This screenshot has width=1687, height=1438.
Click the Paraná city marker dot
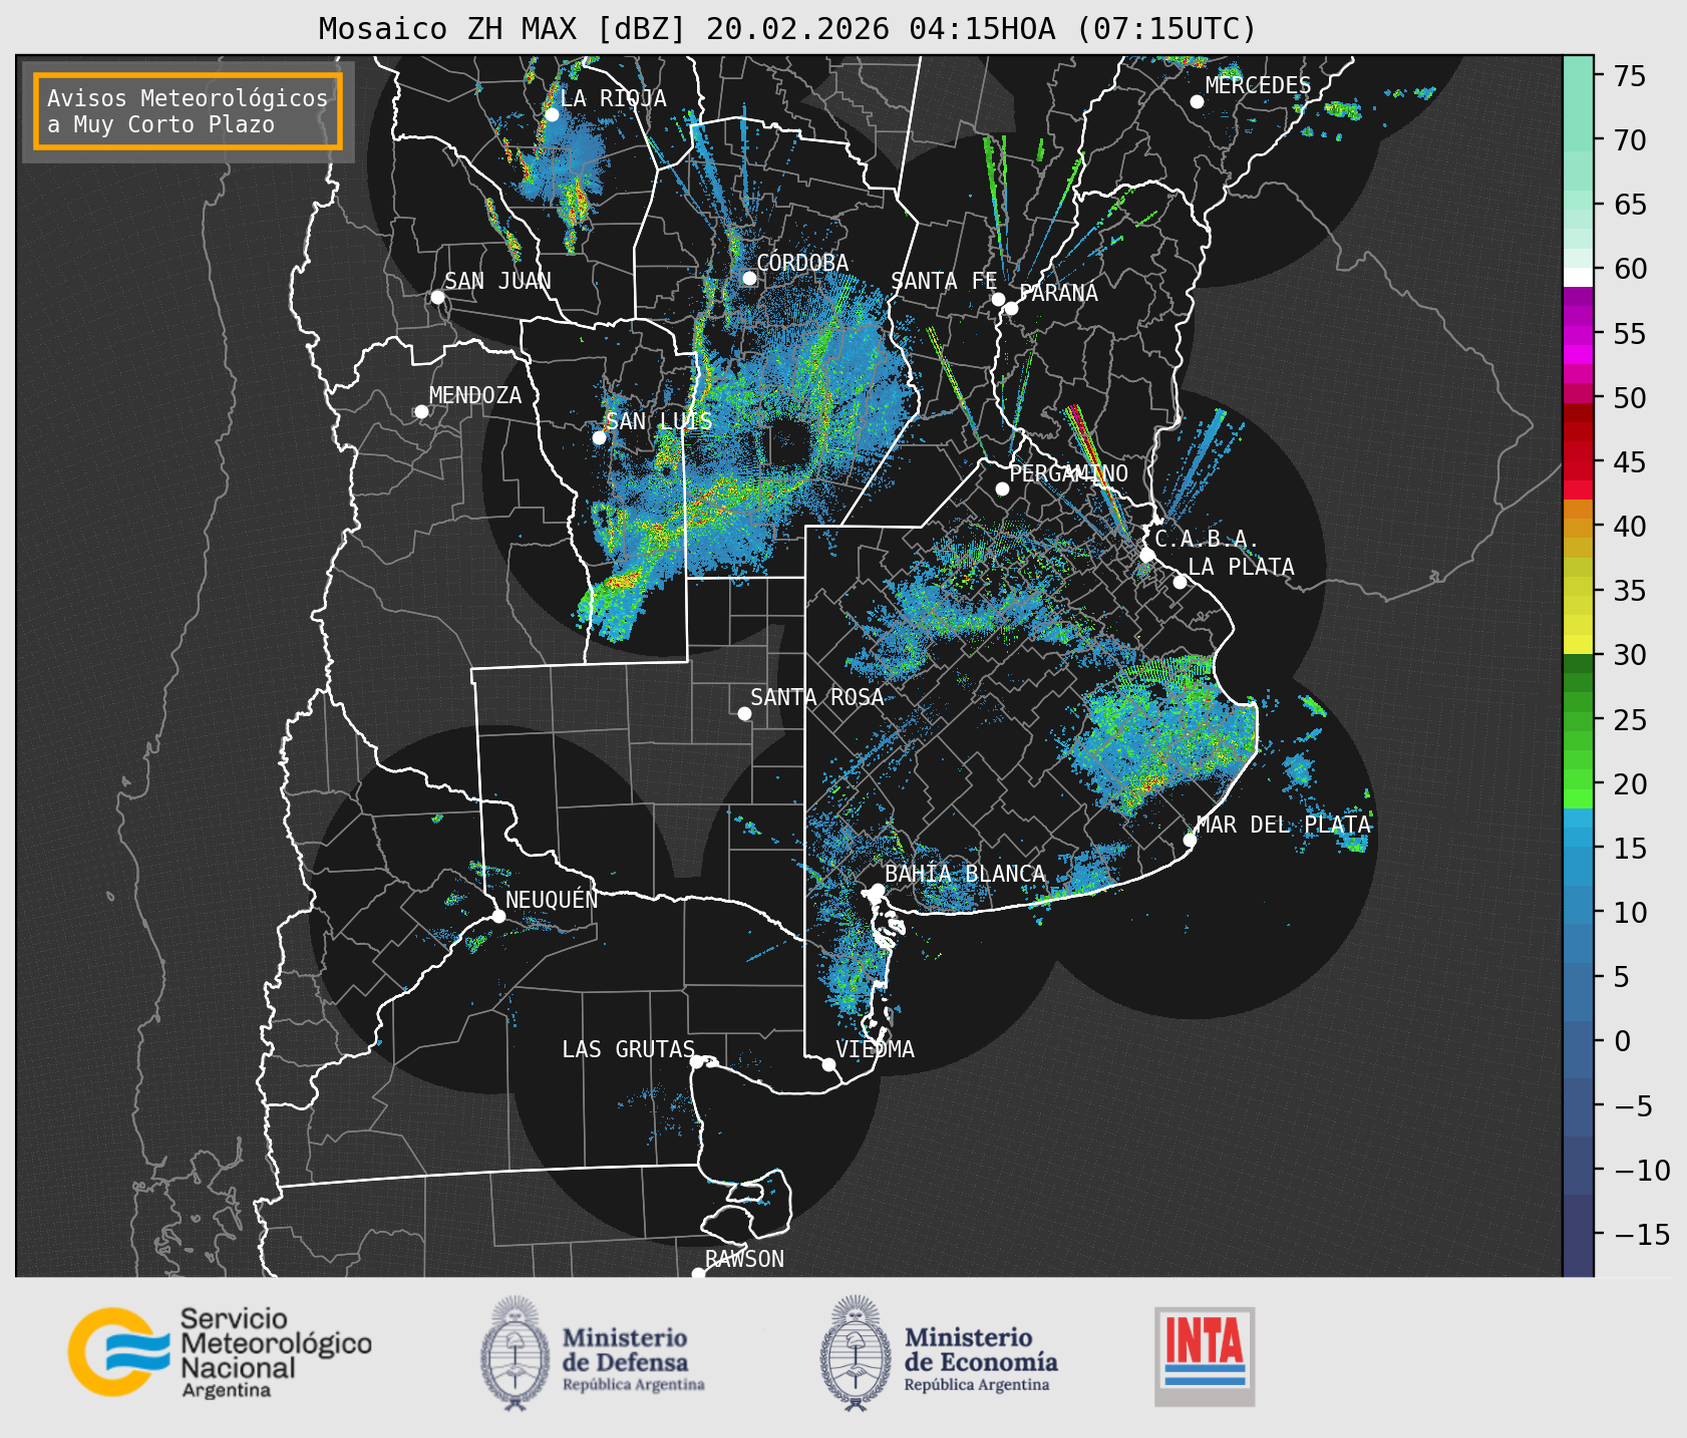coord(1011,308)
